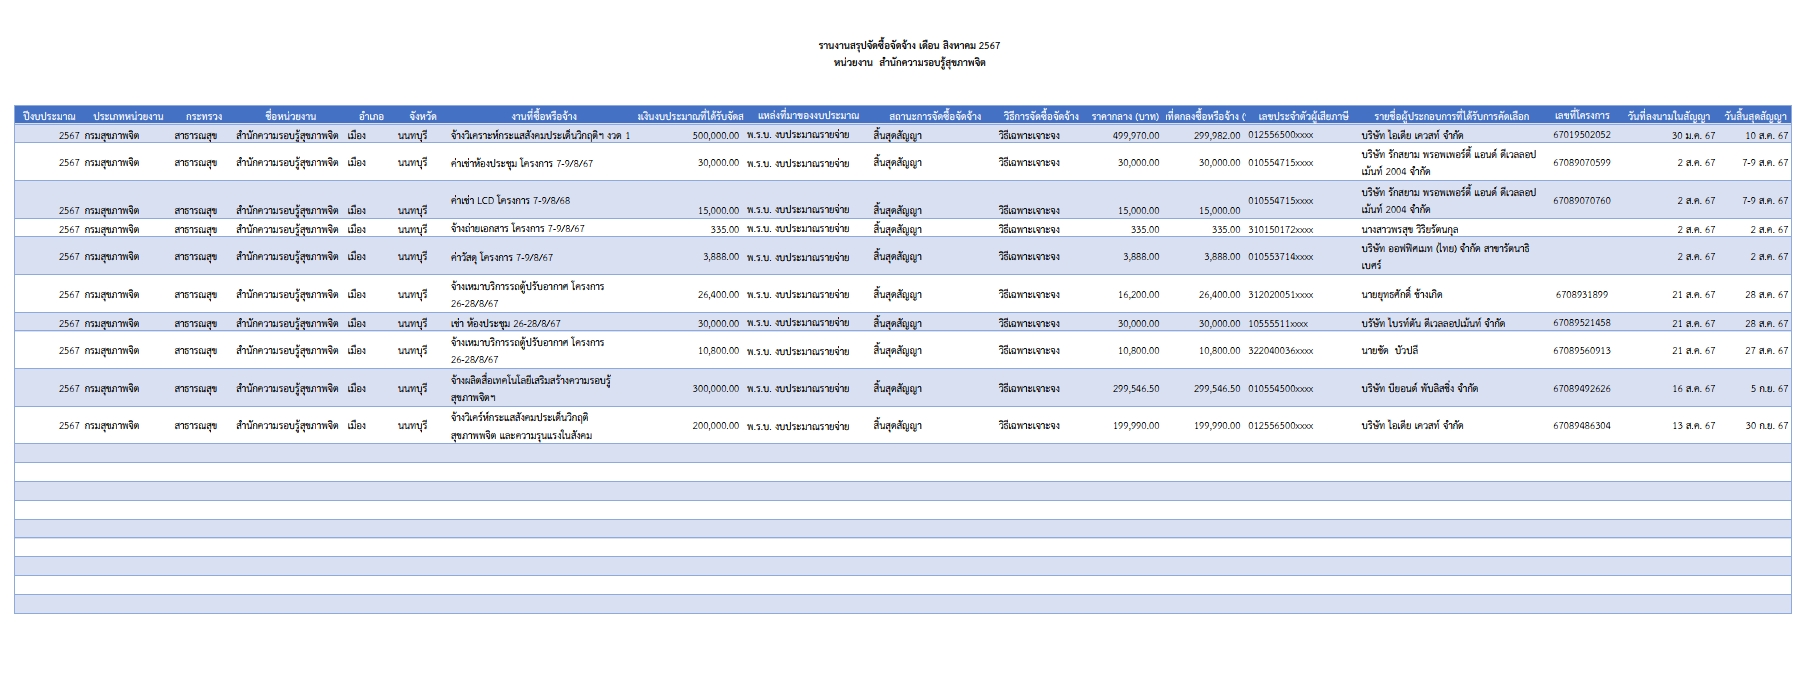
Task: Click the 'สถานะการจัดซื้อจัดจ้าง' column header
Action: point(935,116)
